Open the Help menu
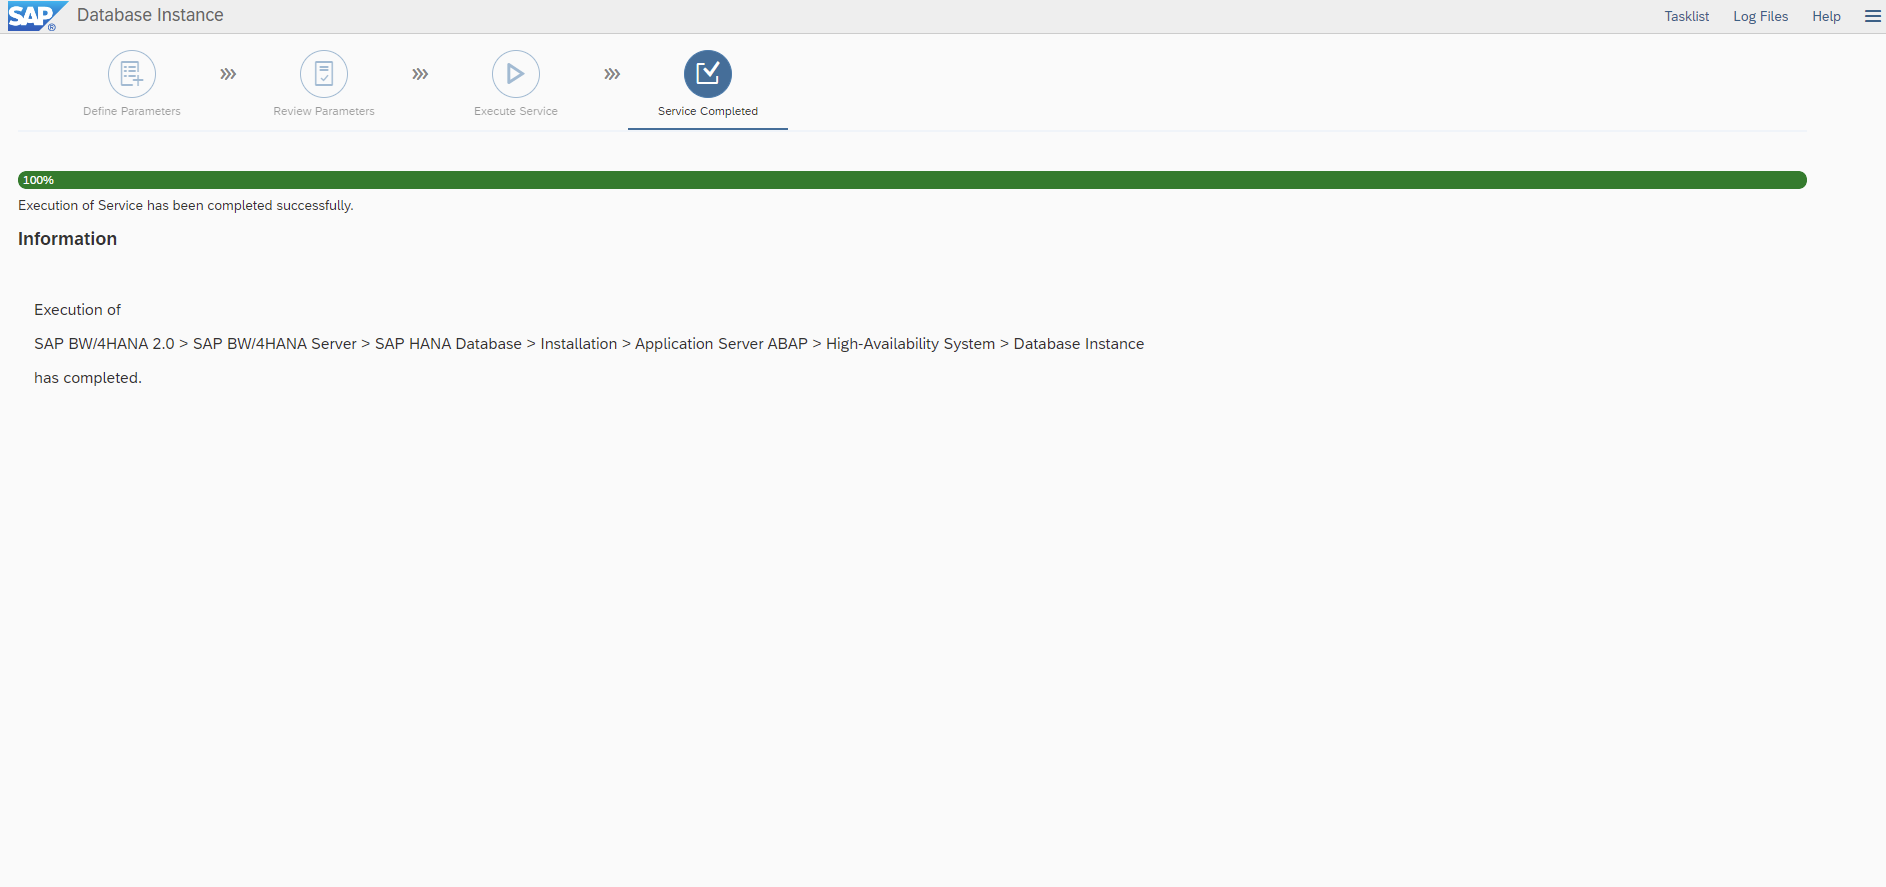 [1826, 16]
